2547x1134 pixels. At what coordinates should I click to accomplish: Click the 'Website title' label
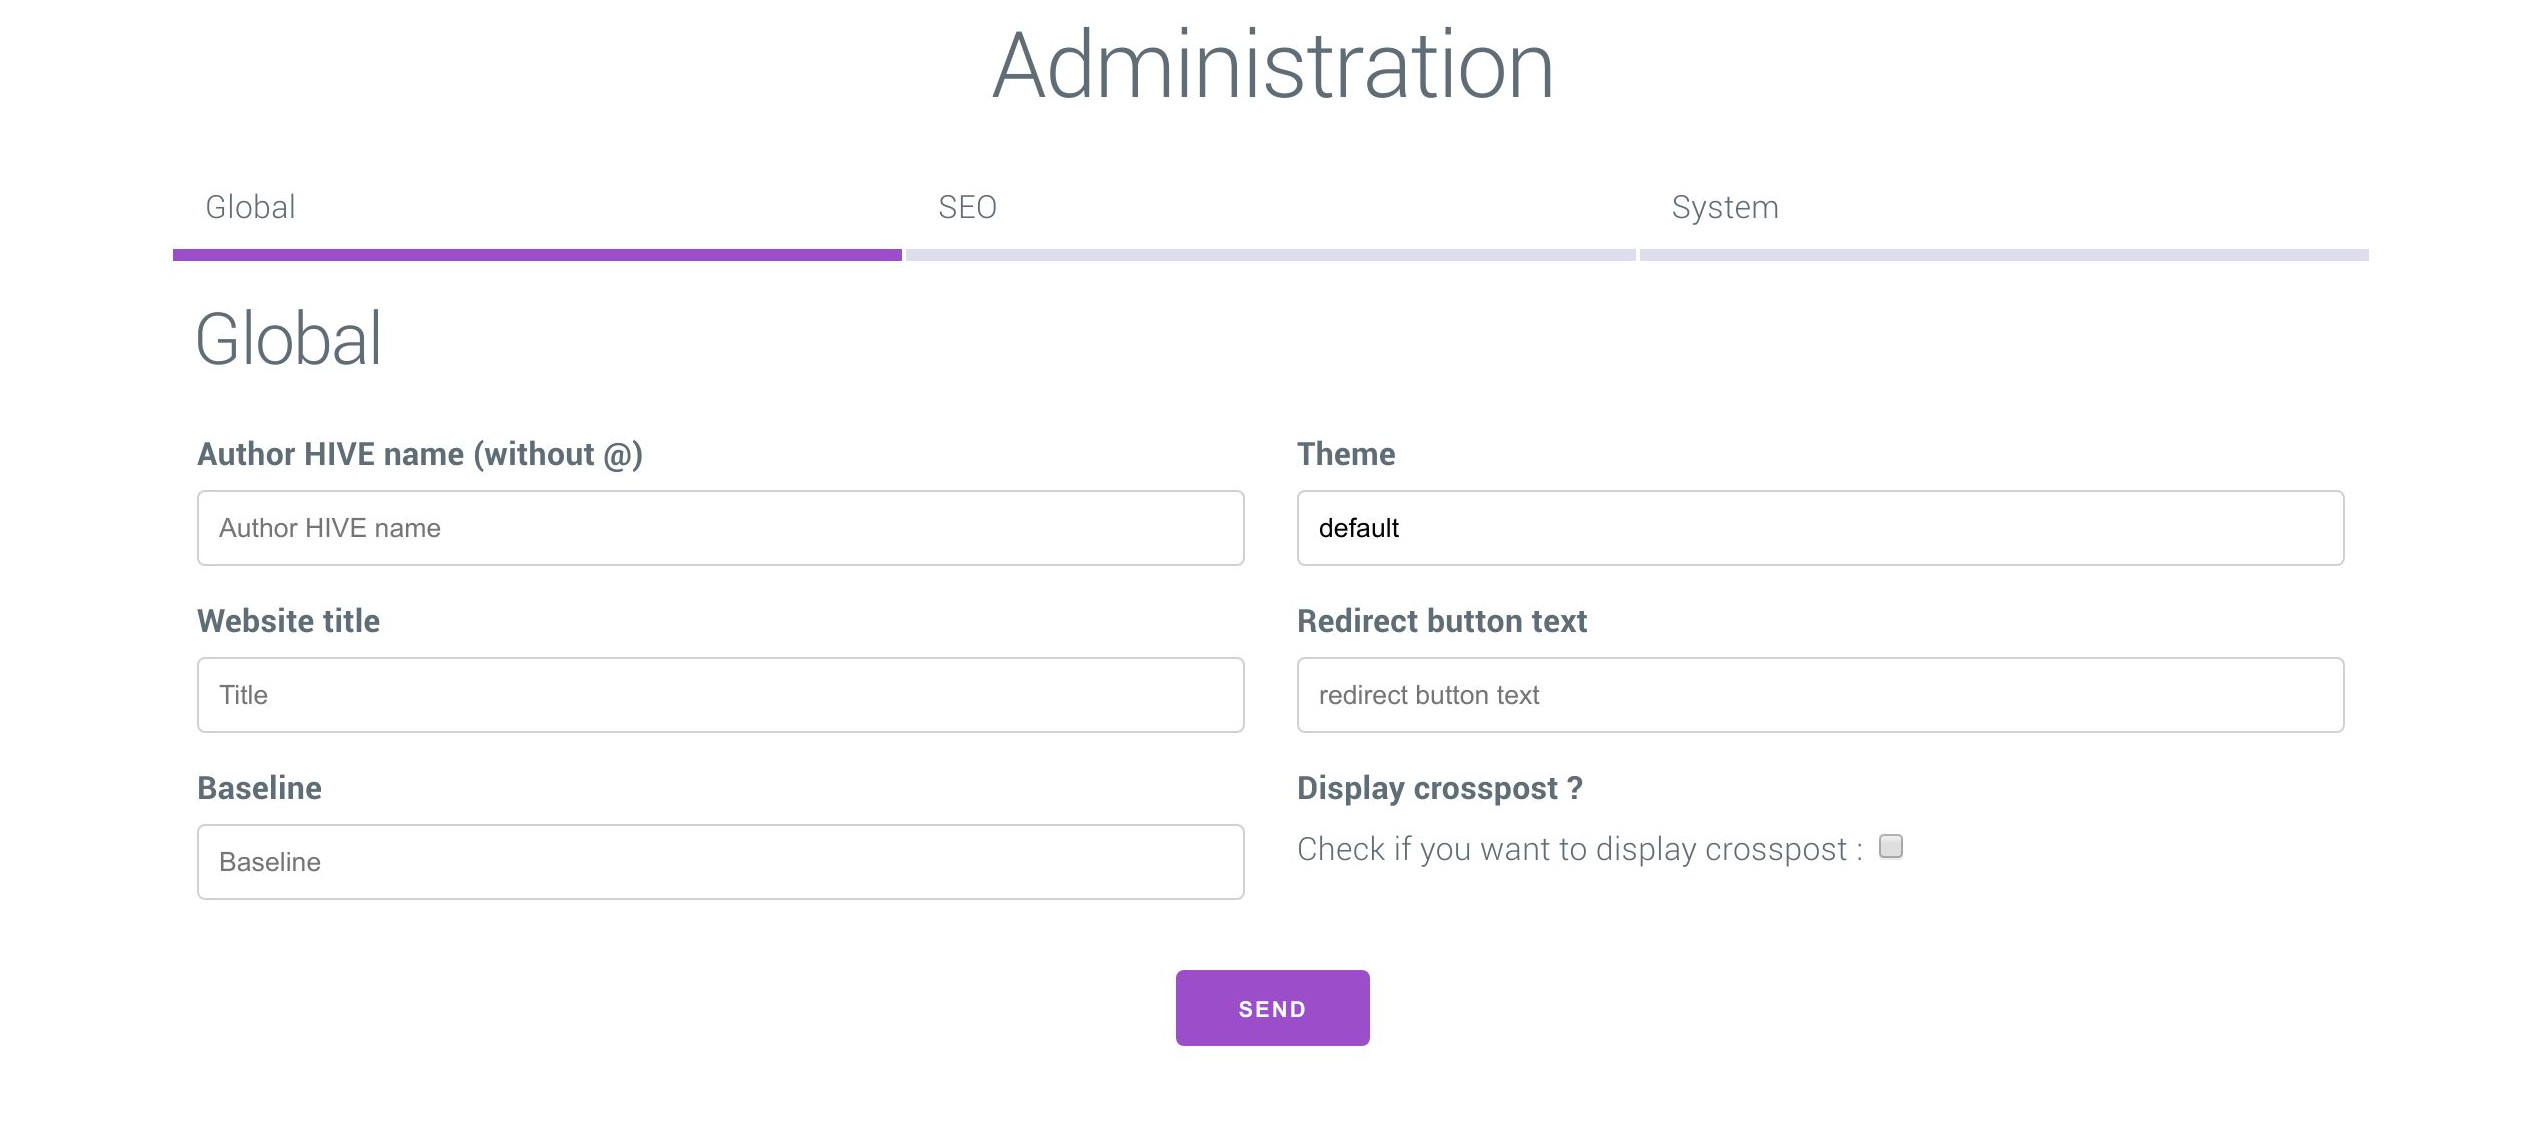coord(289,621)
